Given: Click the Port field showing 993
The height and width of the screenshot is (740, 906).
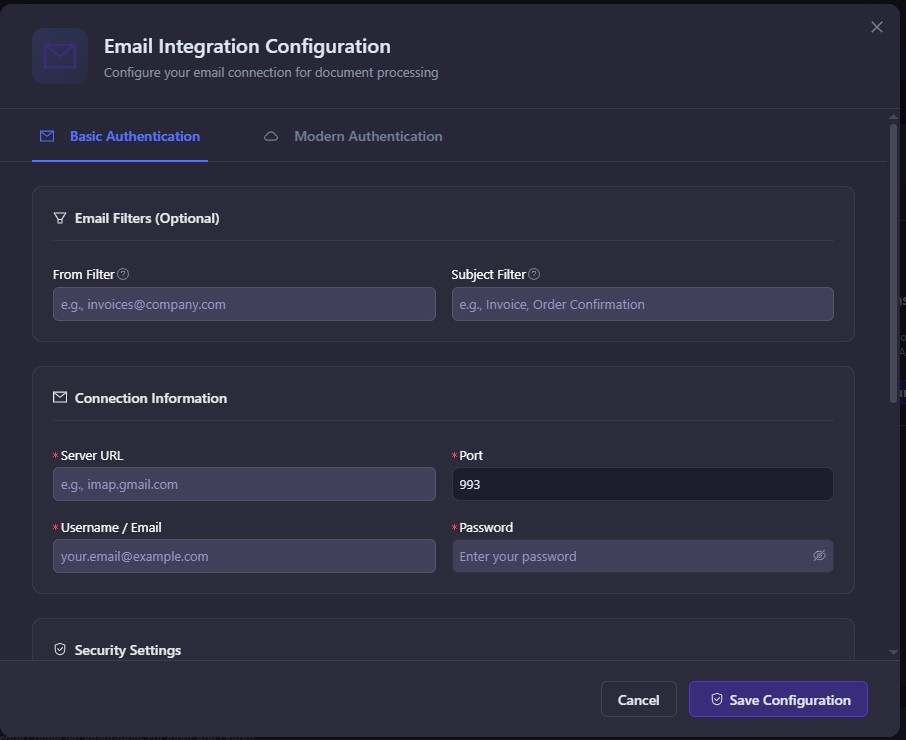Looking at the screenshot, I should click(643, 484).
